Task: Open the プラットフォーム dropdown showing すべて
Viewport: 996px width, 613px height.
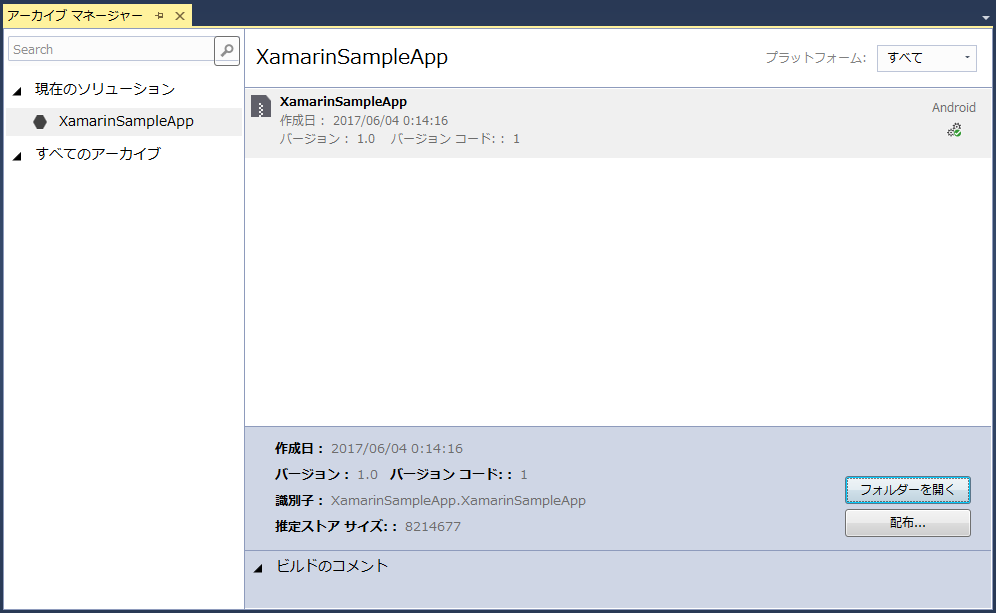Action: 927,58
